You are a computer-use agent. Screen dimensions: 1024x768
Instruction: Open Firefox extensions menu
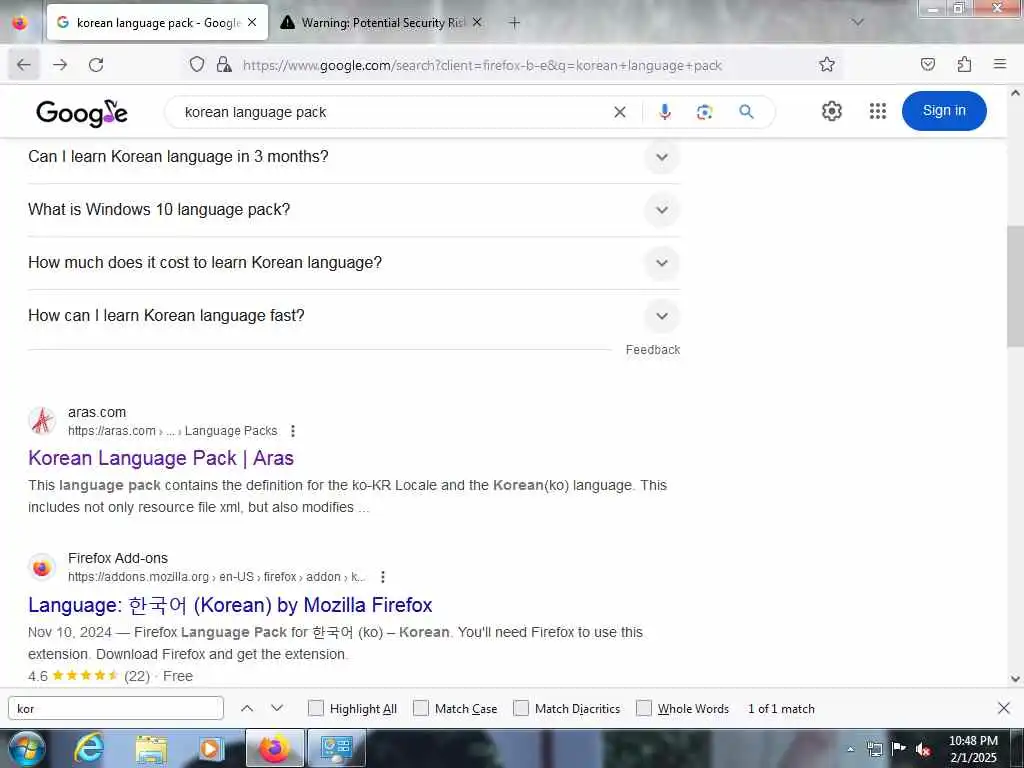pos(965,65)
